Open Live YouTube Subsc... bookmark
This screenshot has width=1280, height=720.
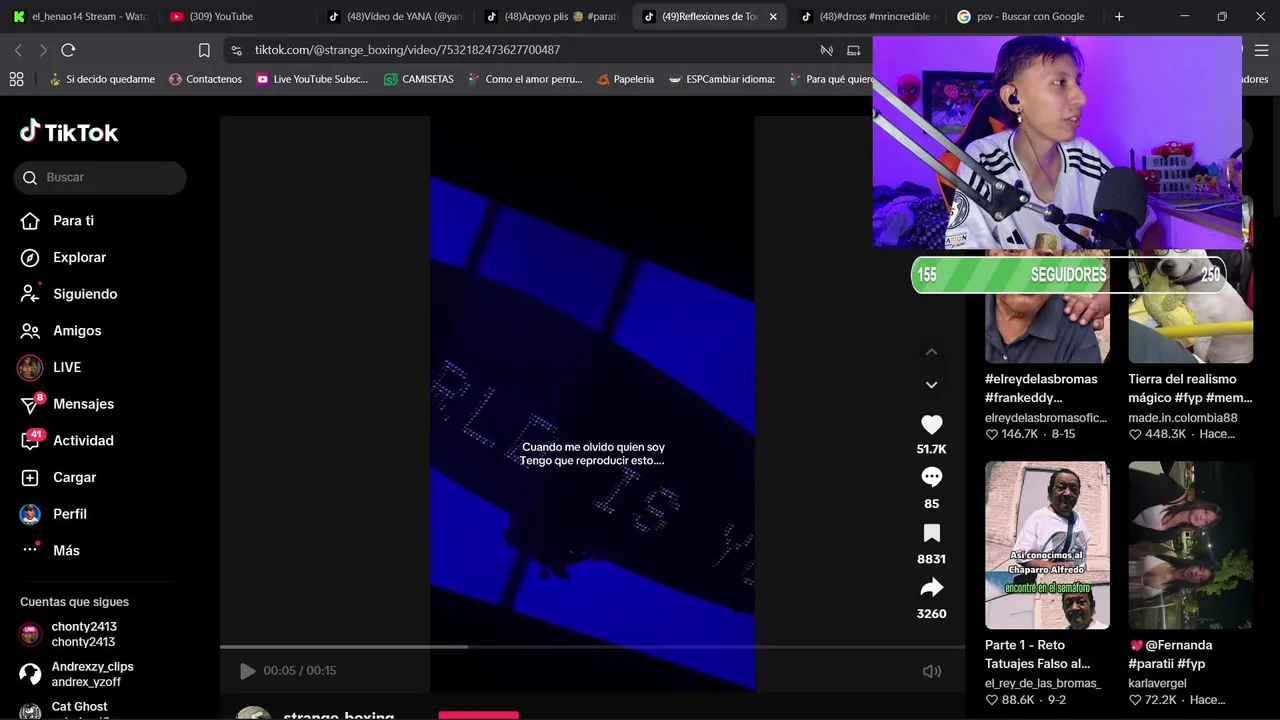click(x=311, y=79)
